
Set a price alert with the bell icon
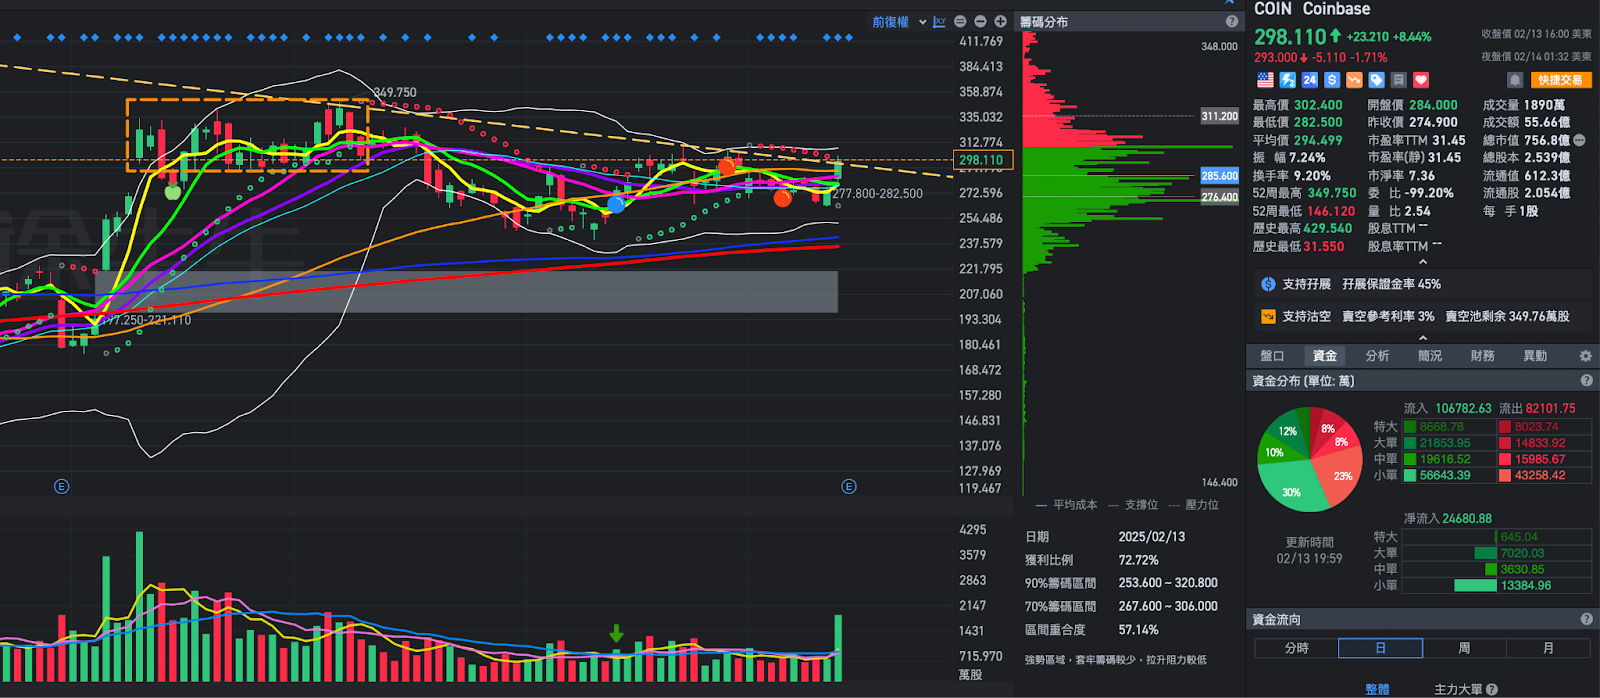pos(1515,80)
